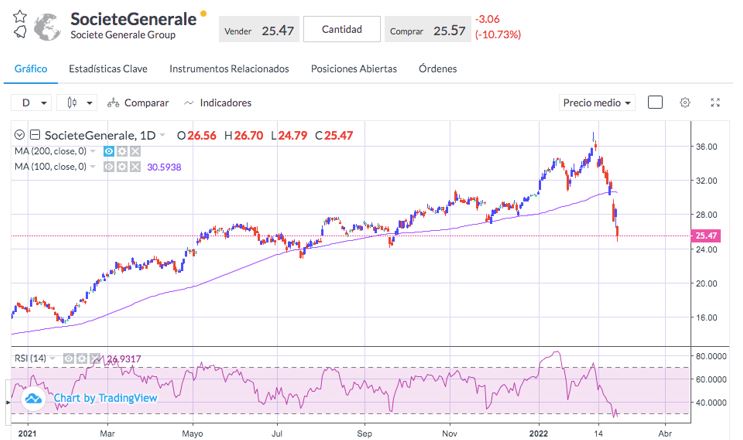Click the TradingView cloud logo
Viewport: 743px width, 440px height.
pyautogui.click(x=33, y=399)
